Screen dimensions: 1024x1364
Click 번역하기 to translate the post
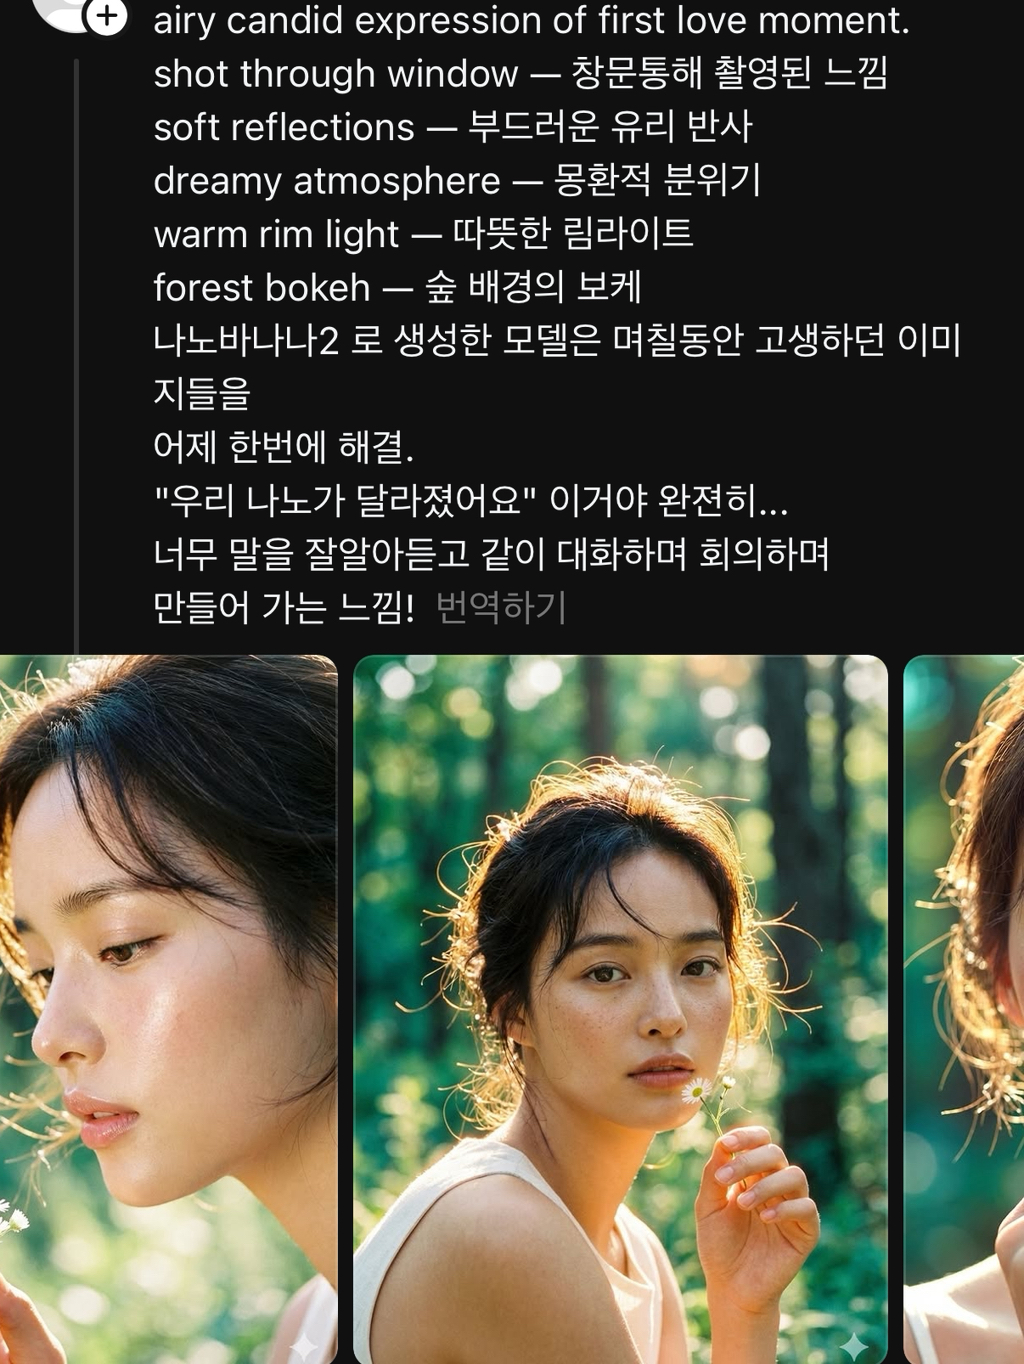tap(501, 607)
